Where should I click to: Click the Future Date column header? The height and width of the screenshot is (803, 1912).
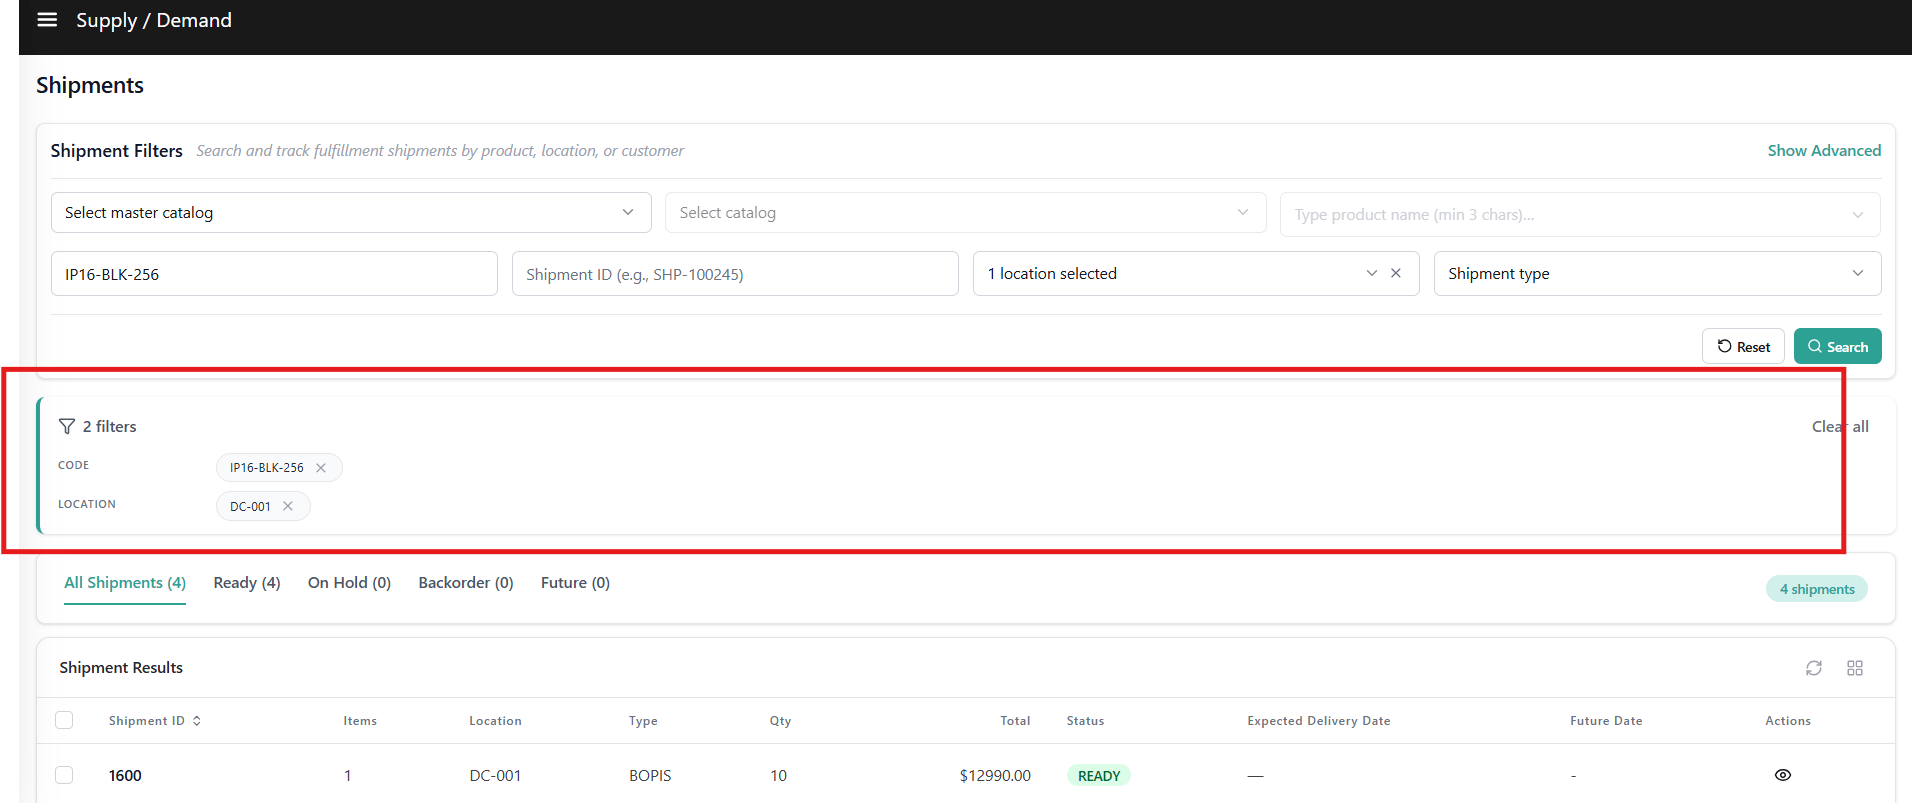(x=1606, y=721)
